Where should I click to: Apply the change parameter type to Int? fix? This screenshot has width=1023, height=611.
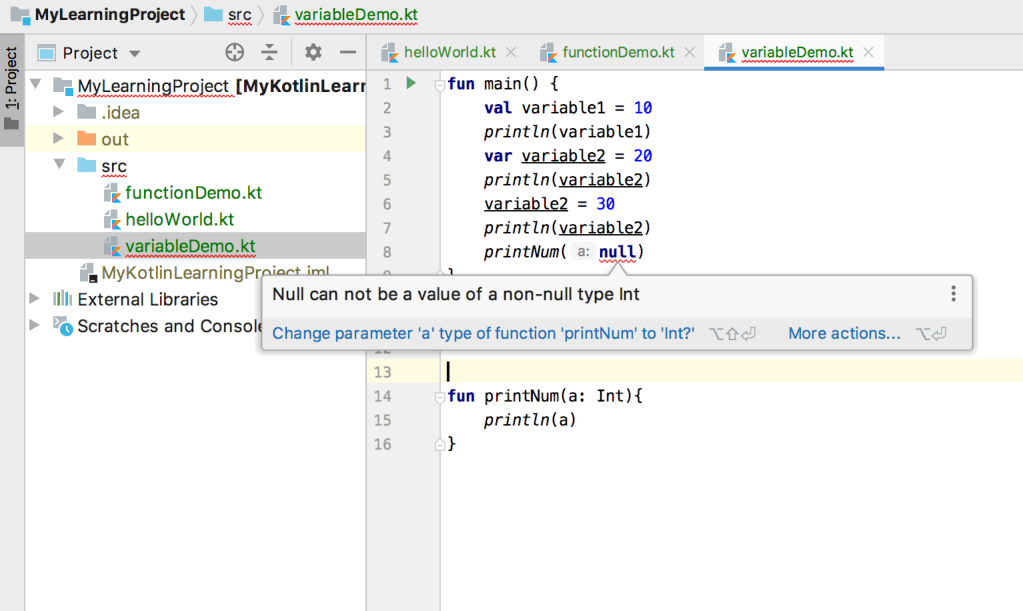pos(483,333)
